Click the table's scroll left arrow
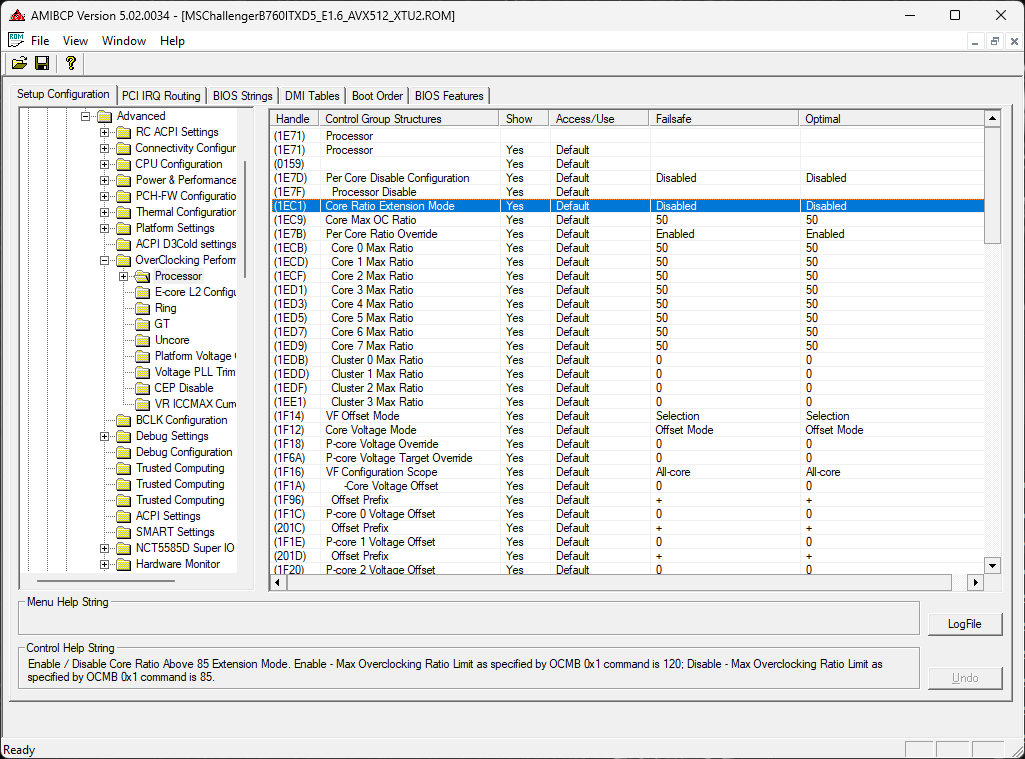Screen dimensions: 1025x759 pyautogui.click(x=278, y=582)
